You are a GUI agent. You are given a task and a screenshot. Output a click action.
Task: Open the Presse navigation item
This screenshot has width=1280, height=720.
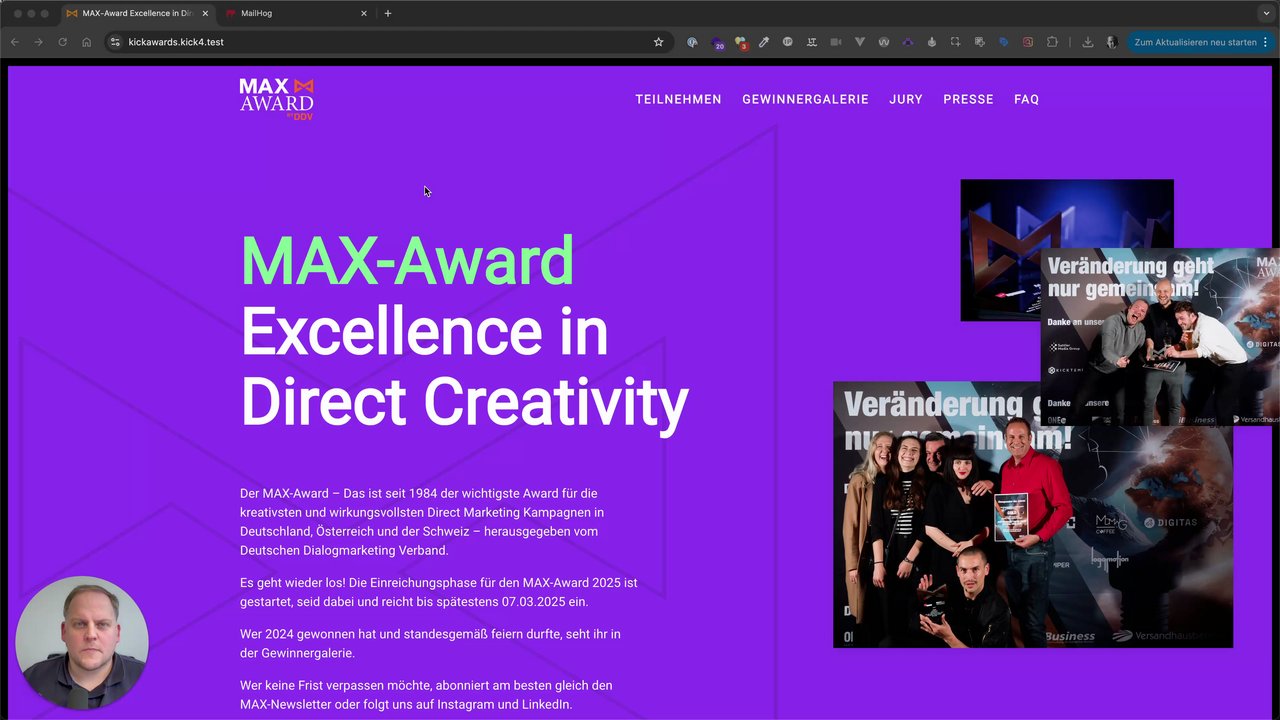pyautogui.click(x=968, y=99)
